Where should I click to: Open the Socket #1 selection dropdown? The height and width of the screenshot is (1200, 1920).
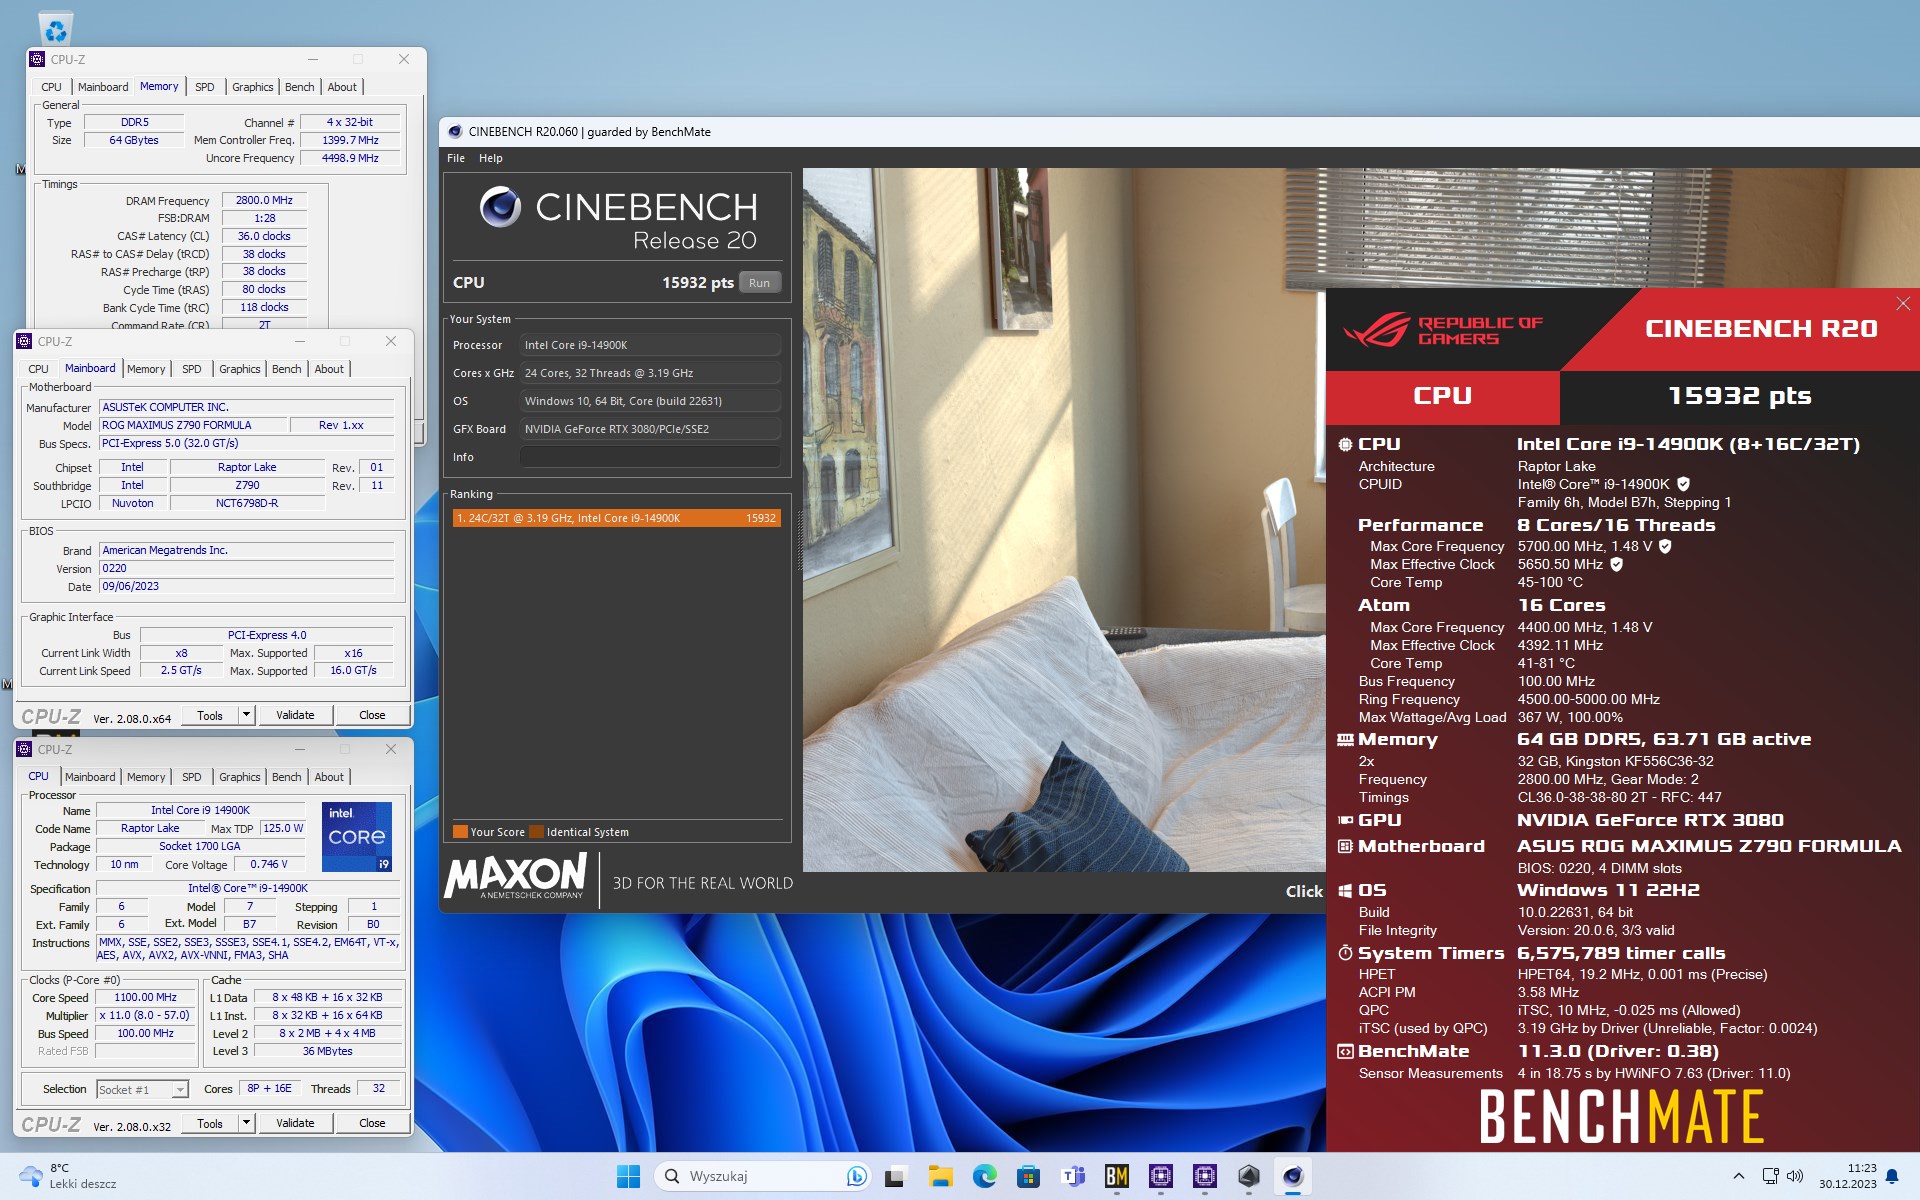coord(142,1089)
